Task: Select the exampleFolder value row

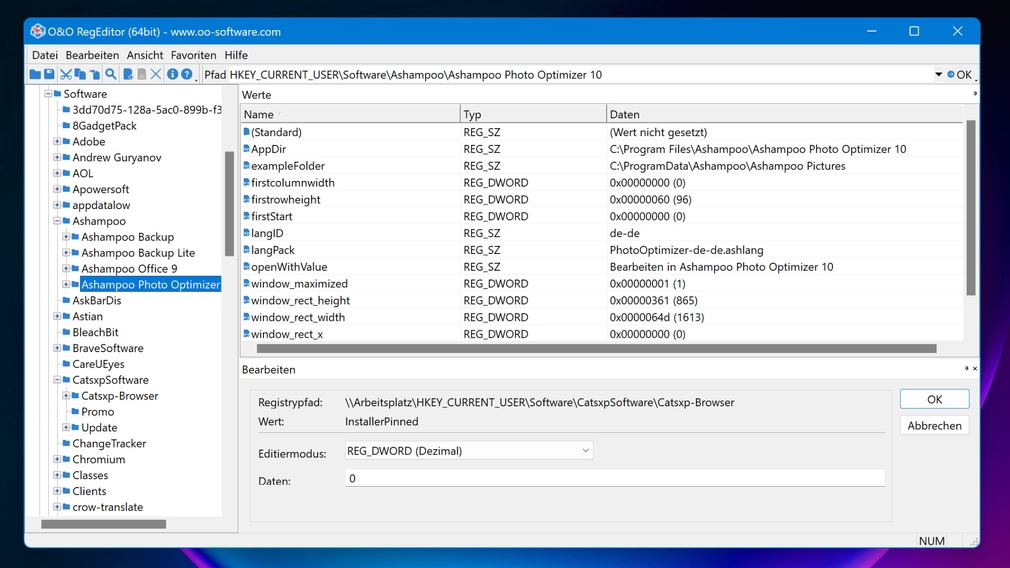Action: tap(602, 166)
